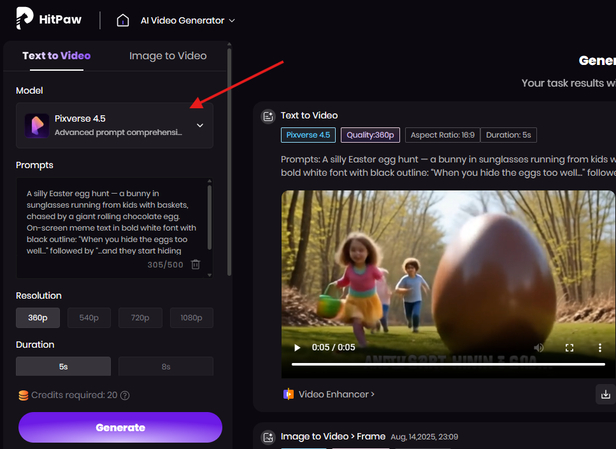This screenshot has height=449, width=616.
Task: Click the Video Enhancer icon
Action: [289, 394]
